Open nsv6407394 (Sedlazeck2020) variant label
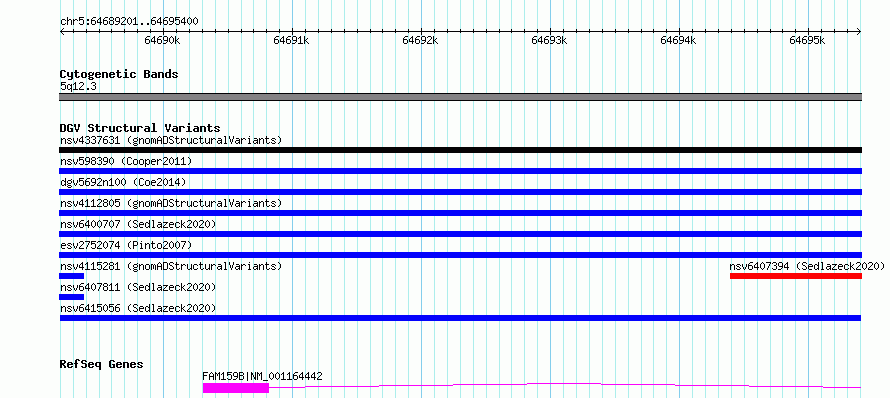 click(x=807, y=266)
